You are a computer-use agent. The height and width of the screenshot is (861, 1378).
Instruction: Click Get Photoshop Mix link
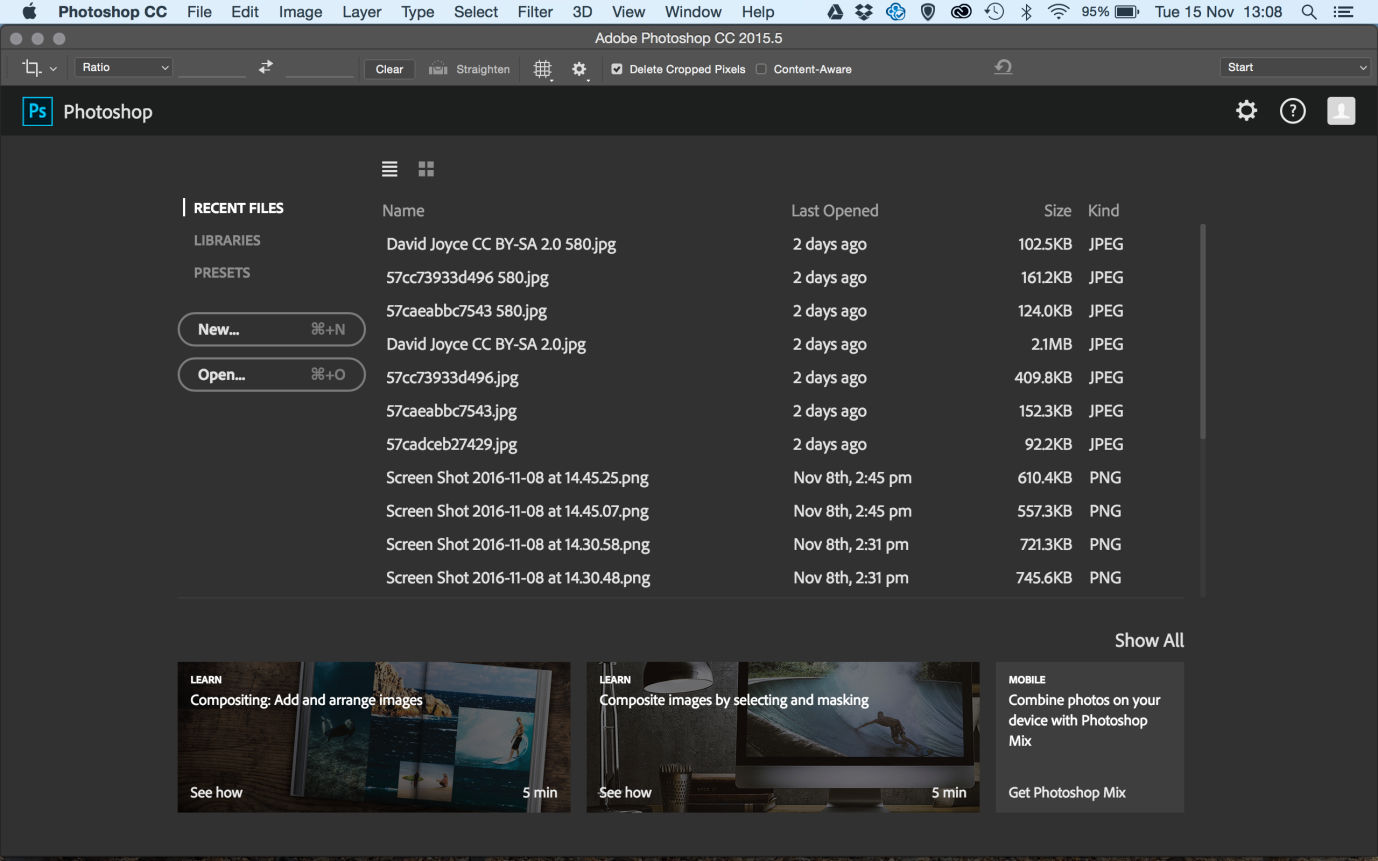[1067, 792]
